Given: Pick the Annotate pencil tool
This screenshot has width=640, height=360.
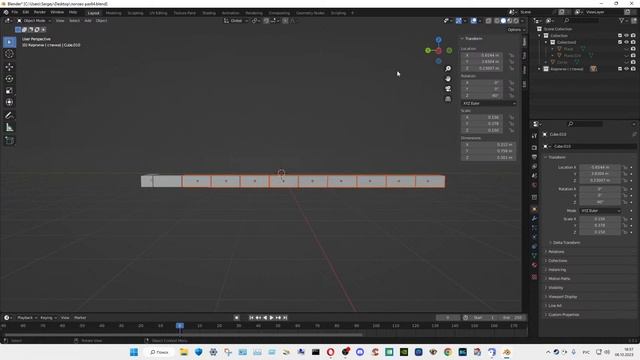Looking at the screenshot, I should point(9,116).
